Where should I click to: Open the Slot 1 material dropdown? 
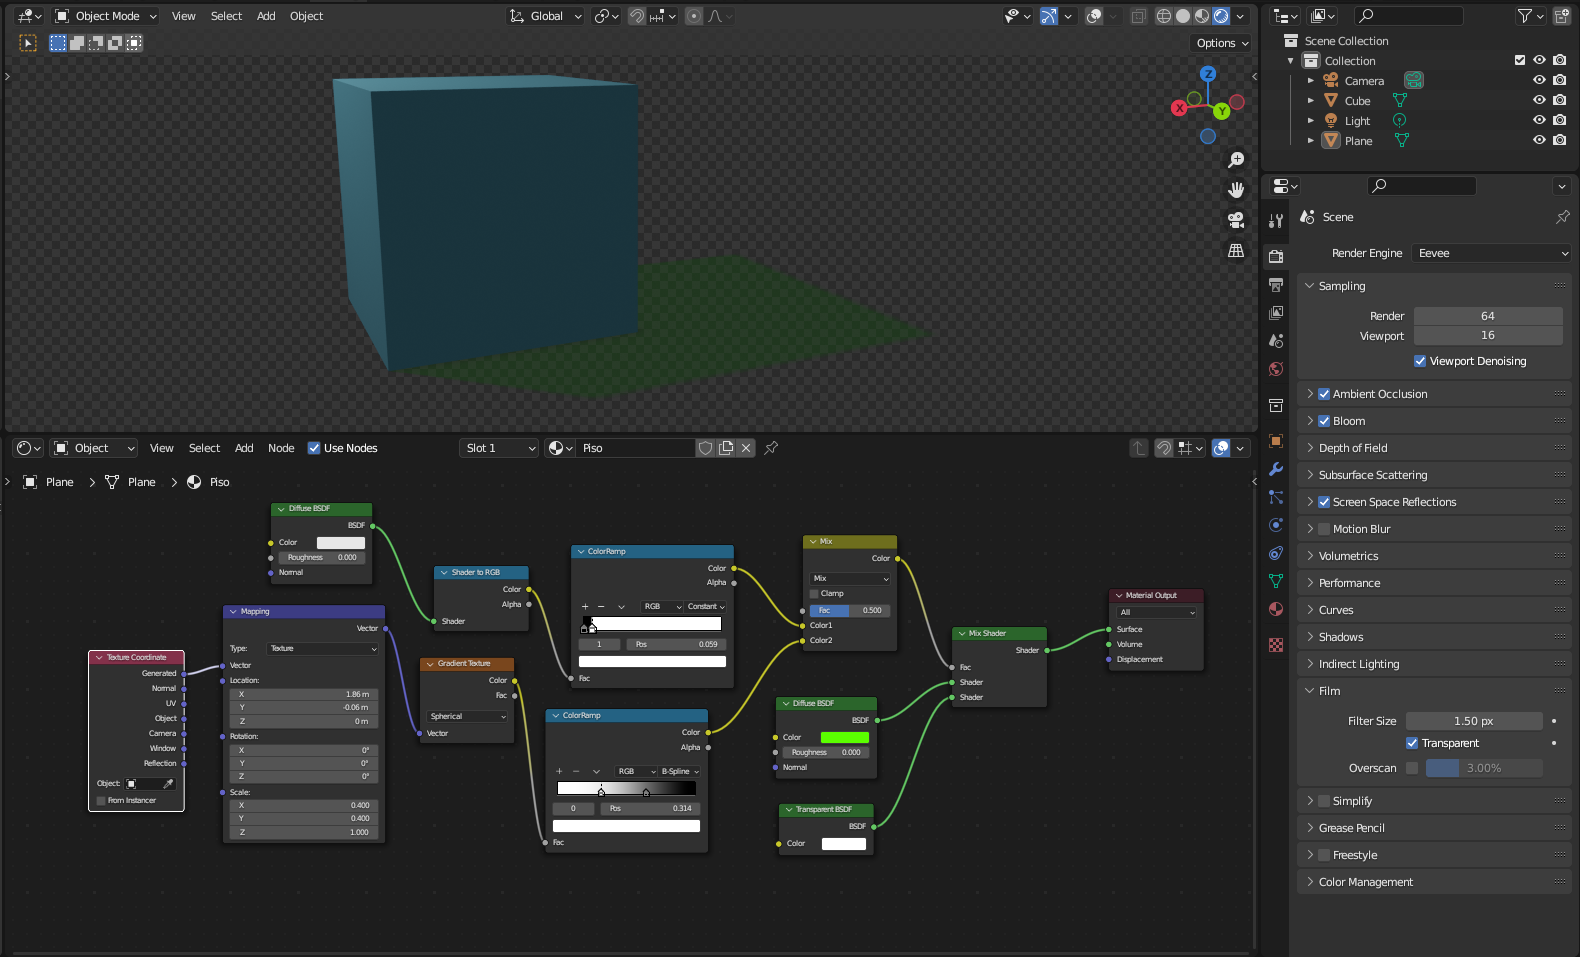pos(499,448)
